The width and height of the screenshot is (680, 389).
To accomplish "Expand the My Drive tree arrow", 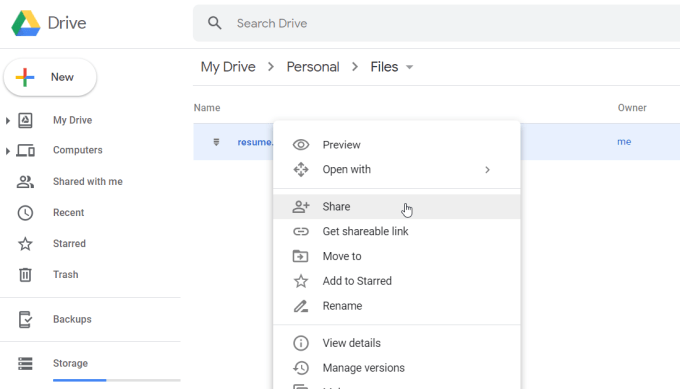I will pos(7,121).
